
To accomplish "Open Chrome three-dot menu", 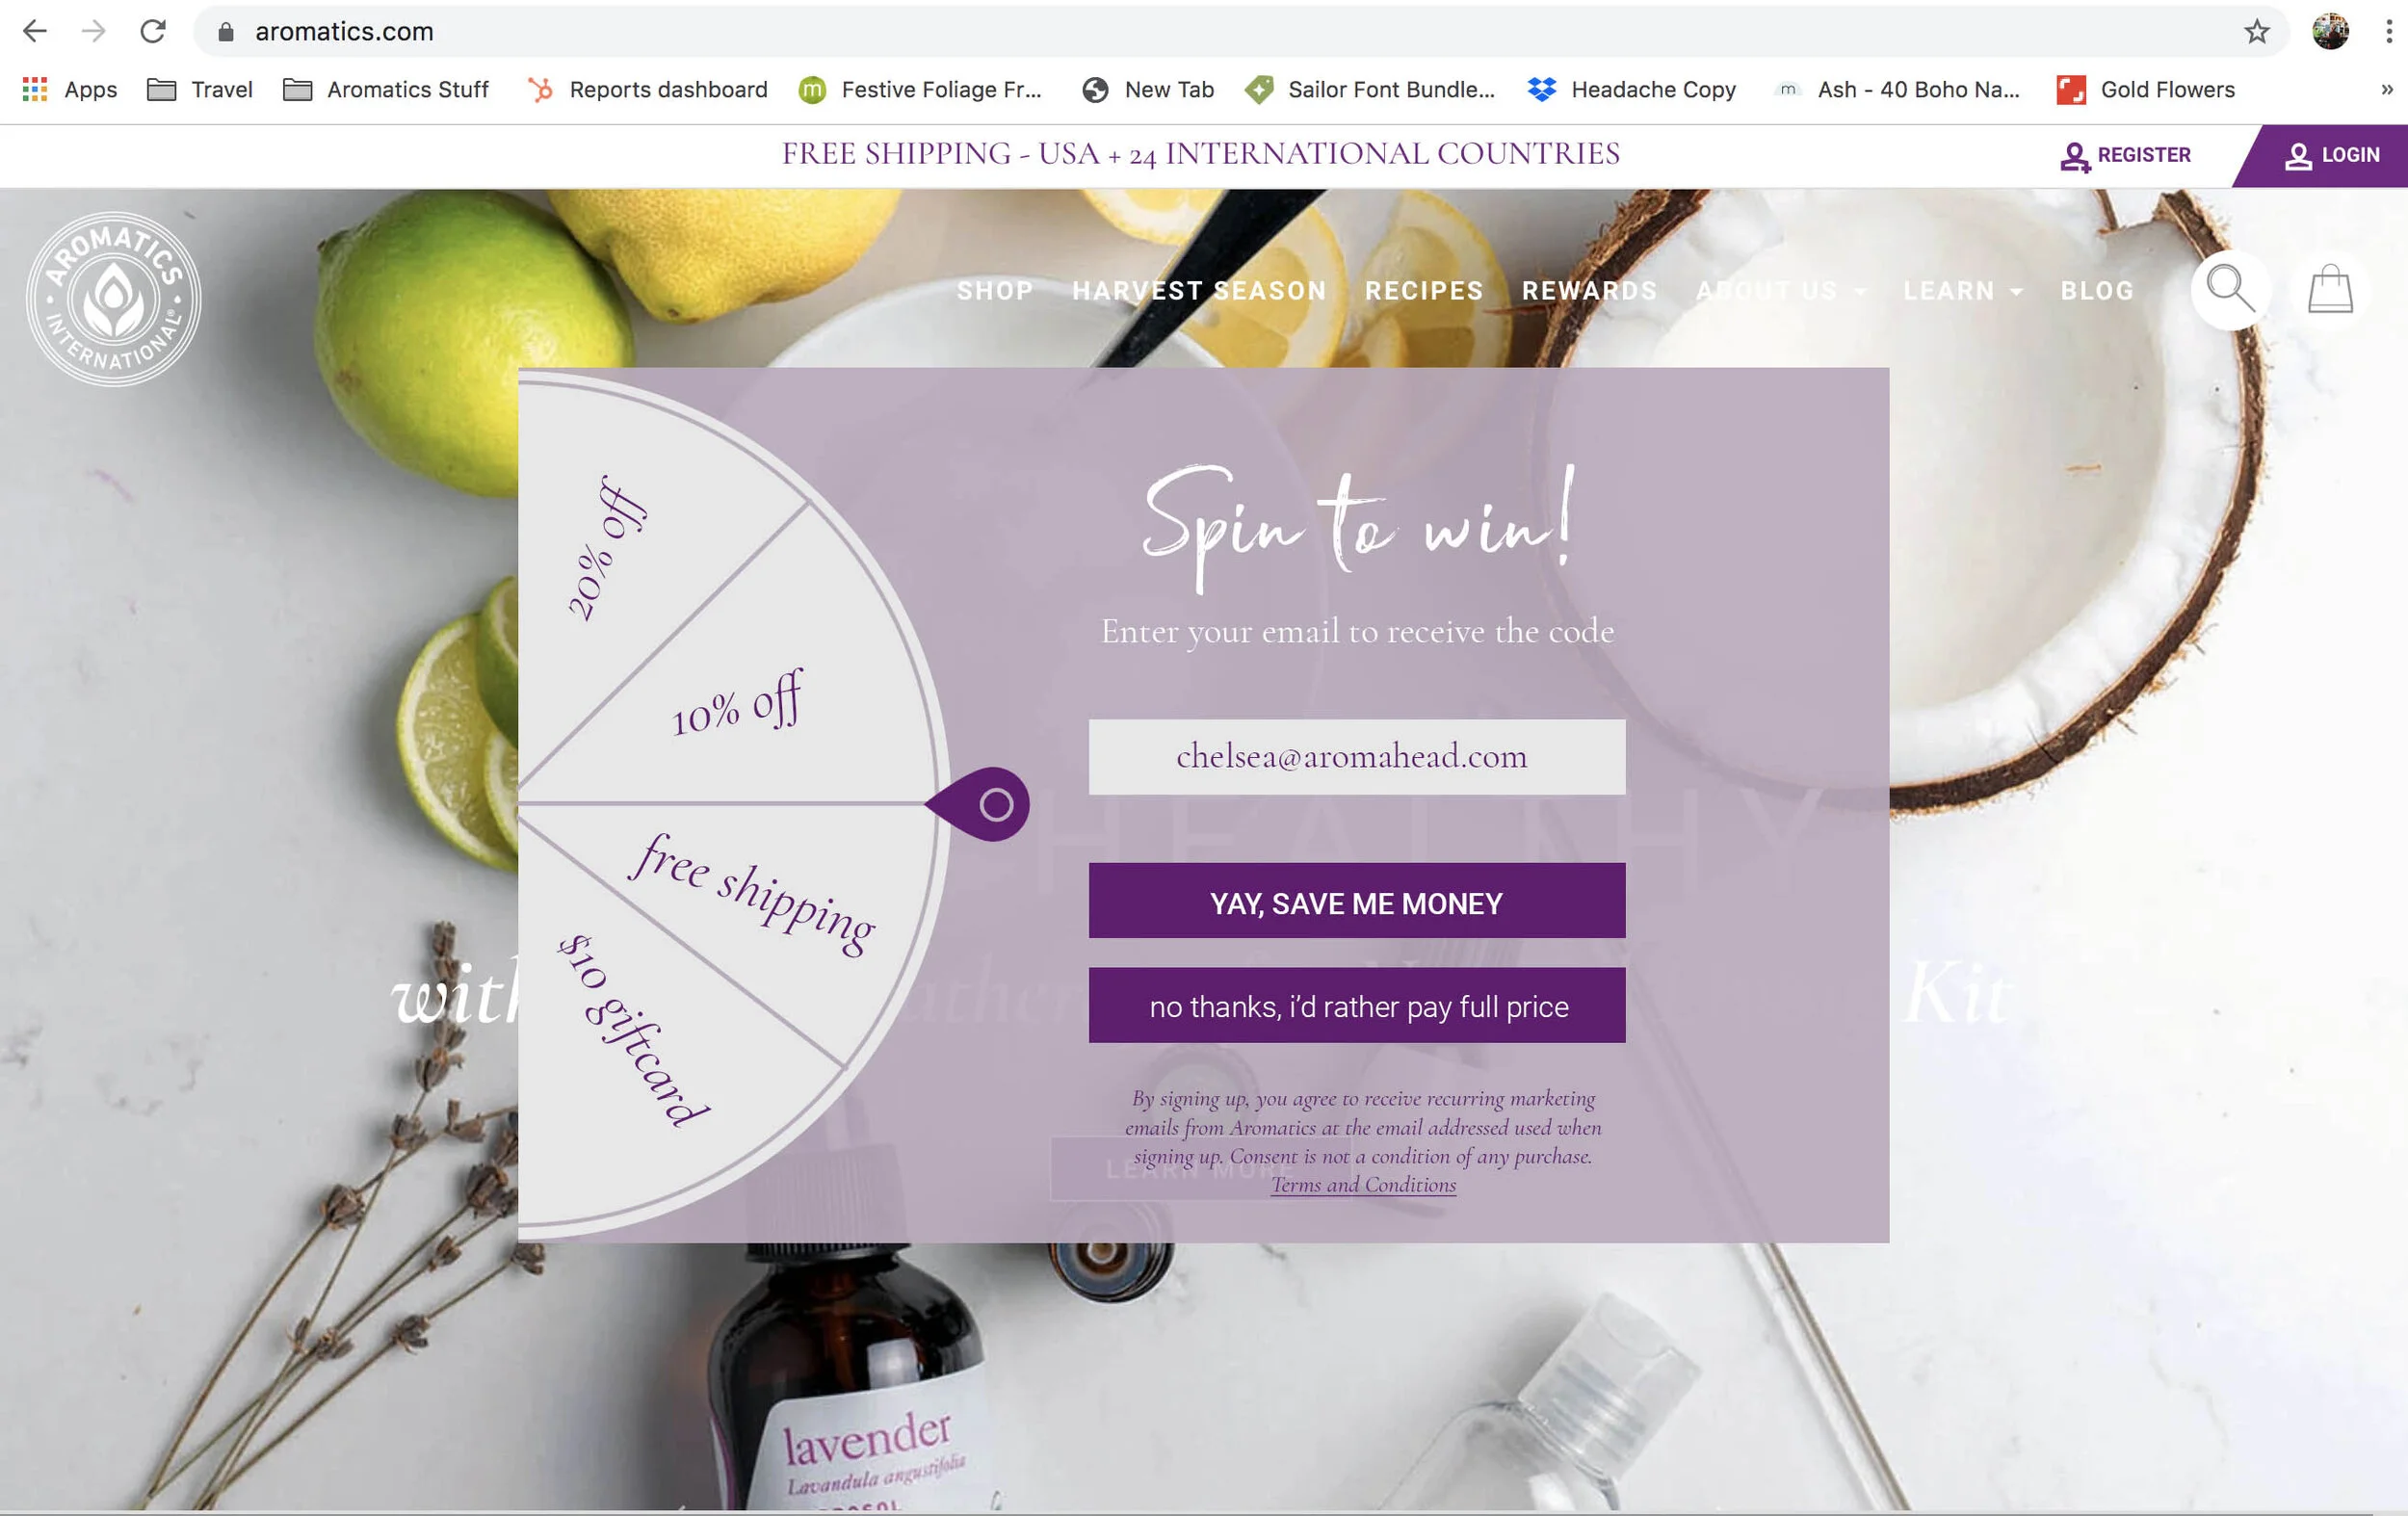I will (x=2388, y=32).
